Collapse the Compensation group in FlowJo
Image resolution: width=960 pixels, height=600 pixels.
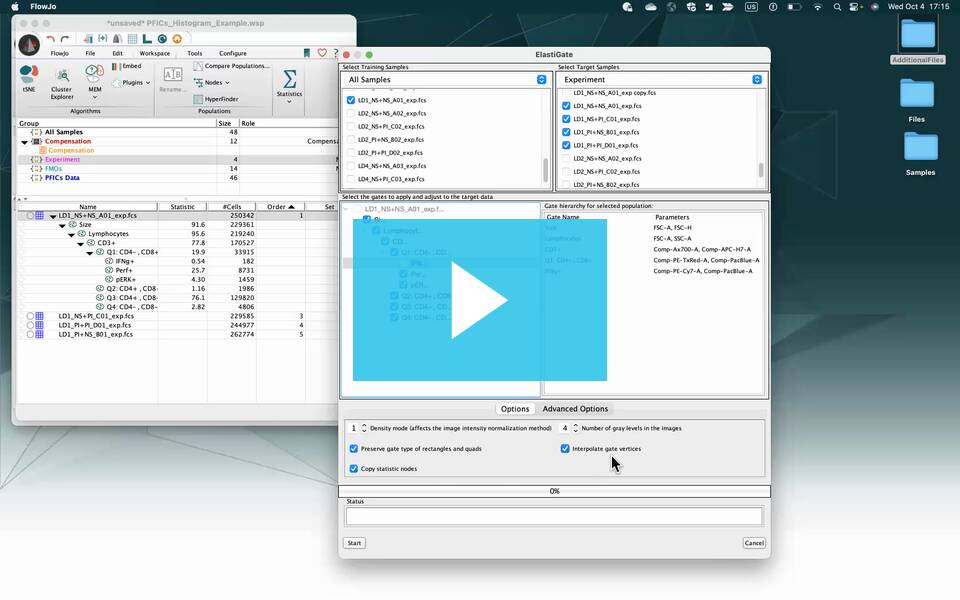click(24, 141)
